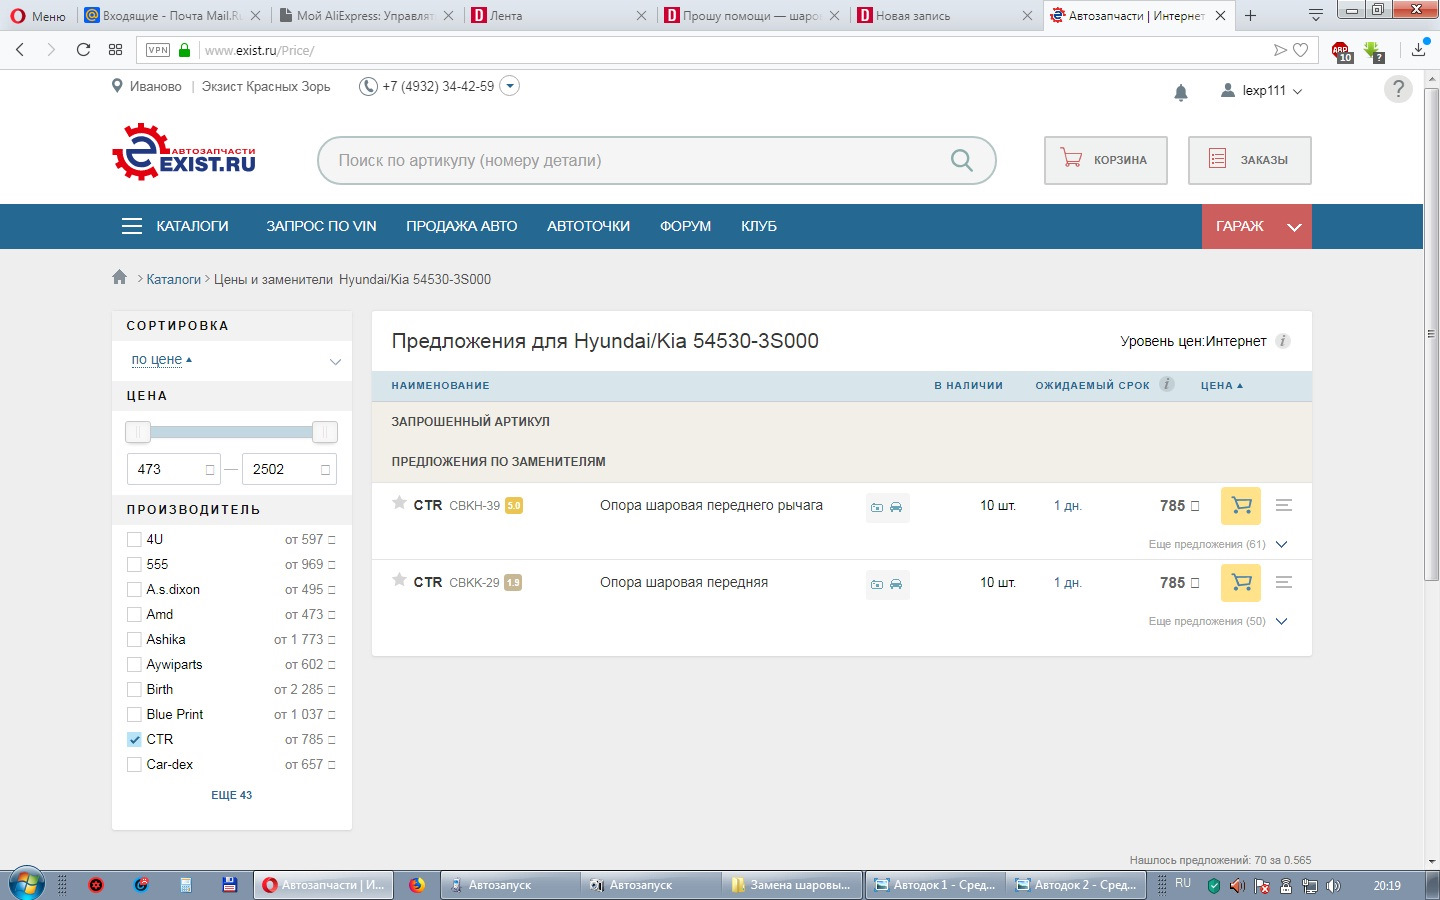The width and height of the screenshot is (1440, 900).
Task: Open details menu for CBKH-39 row
Action: tap(1285, 506)
